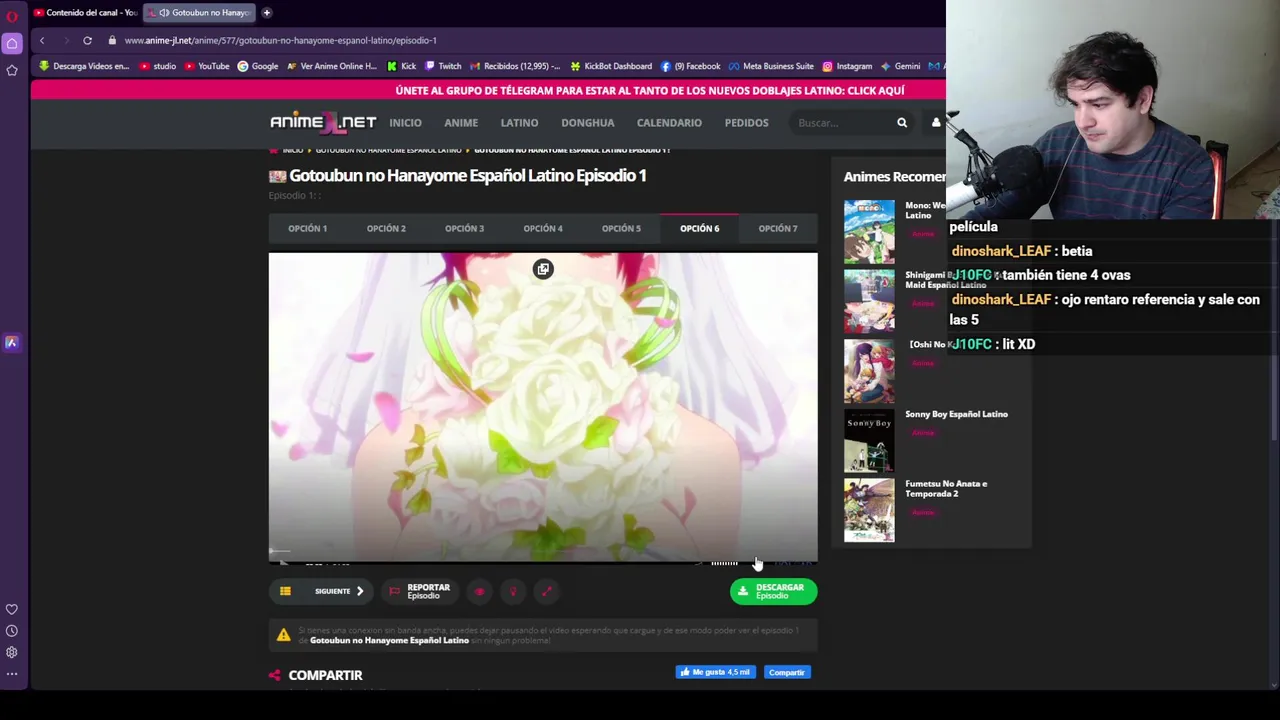
Task: Open the YouTube bookmark
Action: [x=207, y=66]
